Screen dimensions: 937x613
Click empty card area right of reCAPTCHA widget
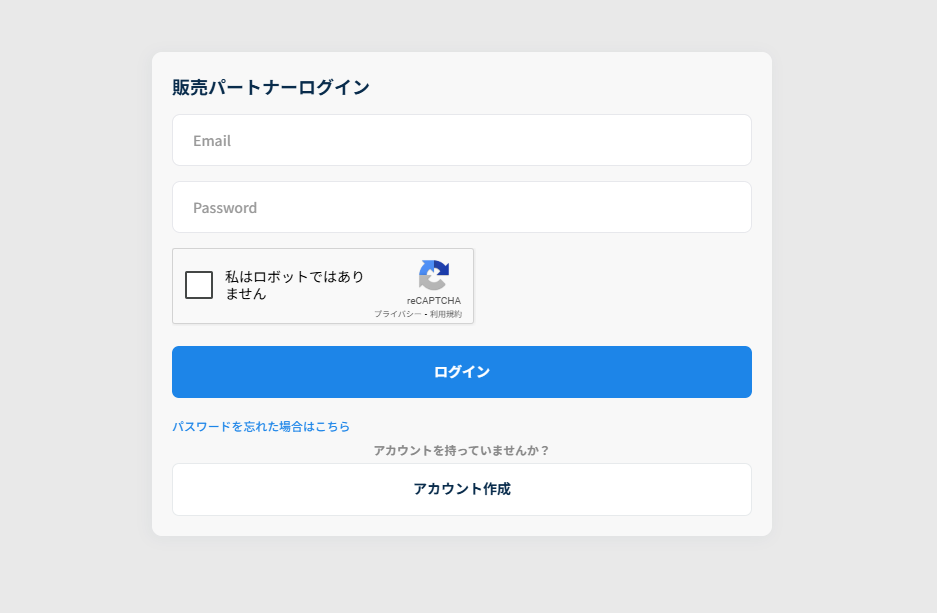(x=613, y=286)
